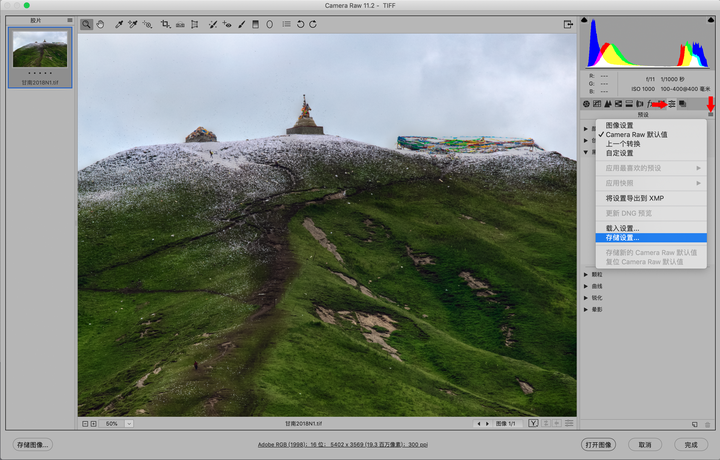Open the Presets panel tab icon

[x=672, y=104]
